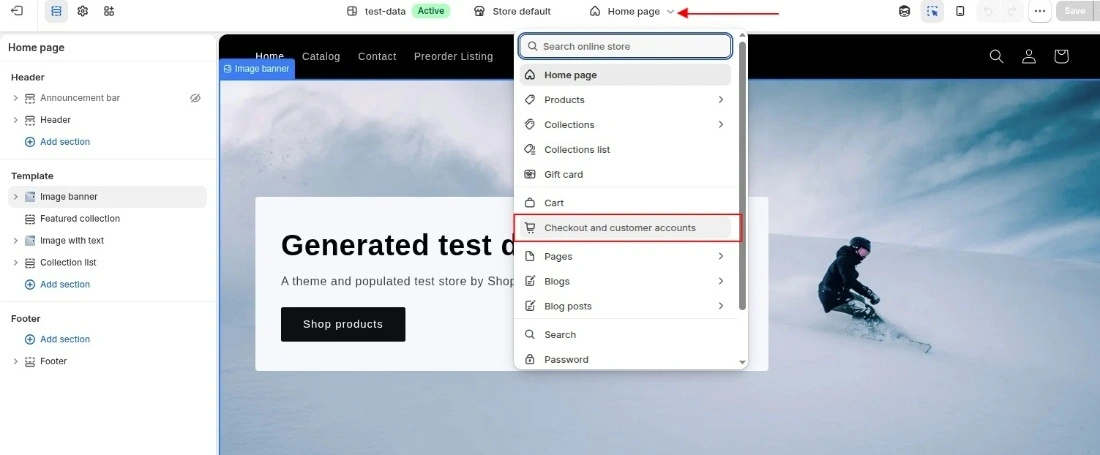Click the preview account person icon

(x=1028, y=56)
